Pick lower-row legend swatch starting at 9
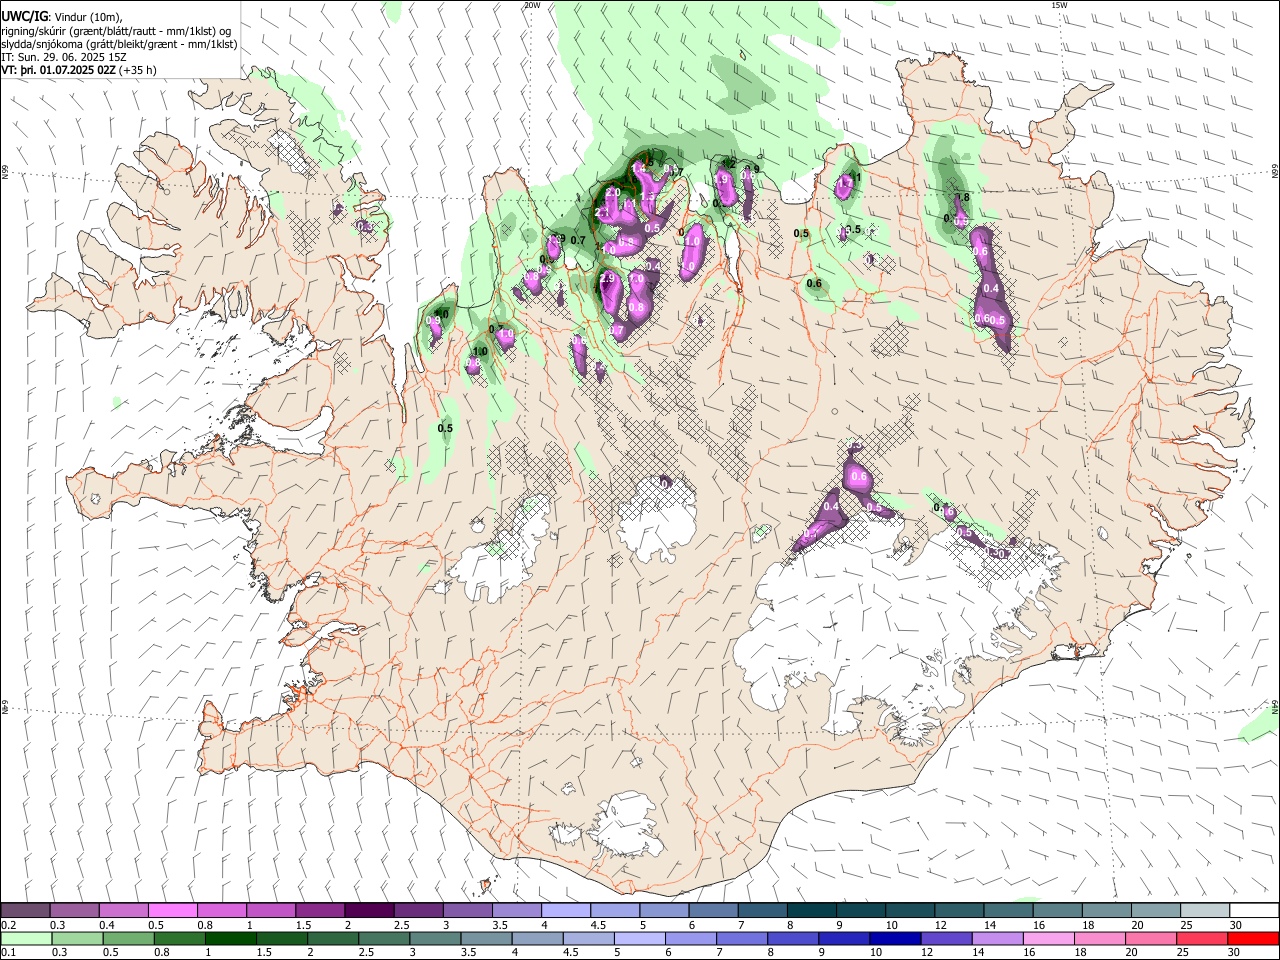The height and width of the screenshot is (960, 1280). click(x=843, y=938)
